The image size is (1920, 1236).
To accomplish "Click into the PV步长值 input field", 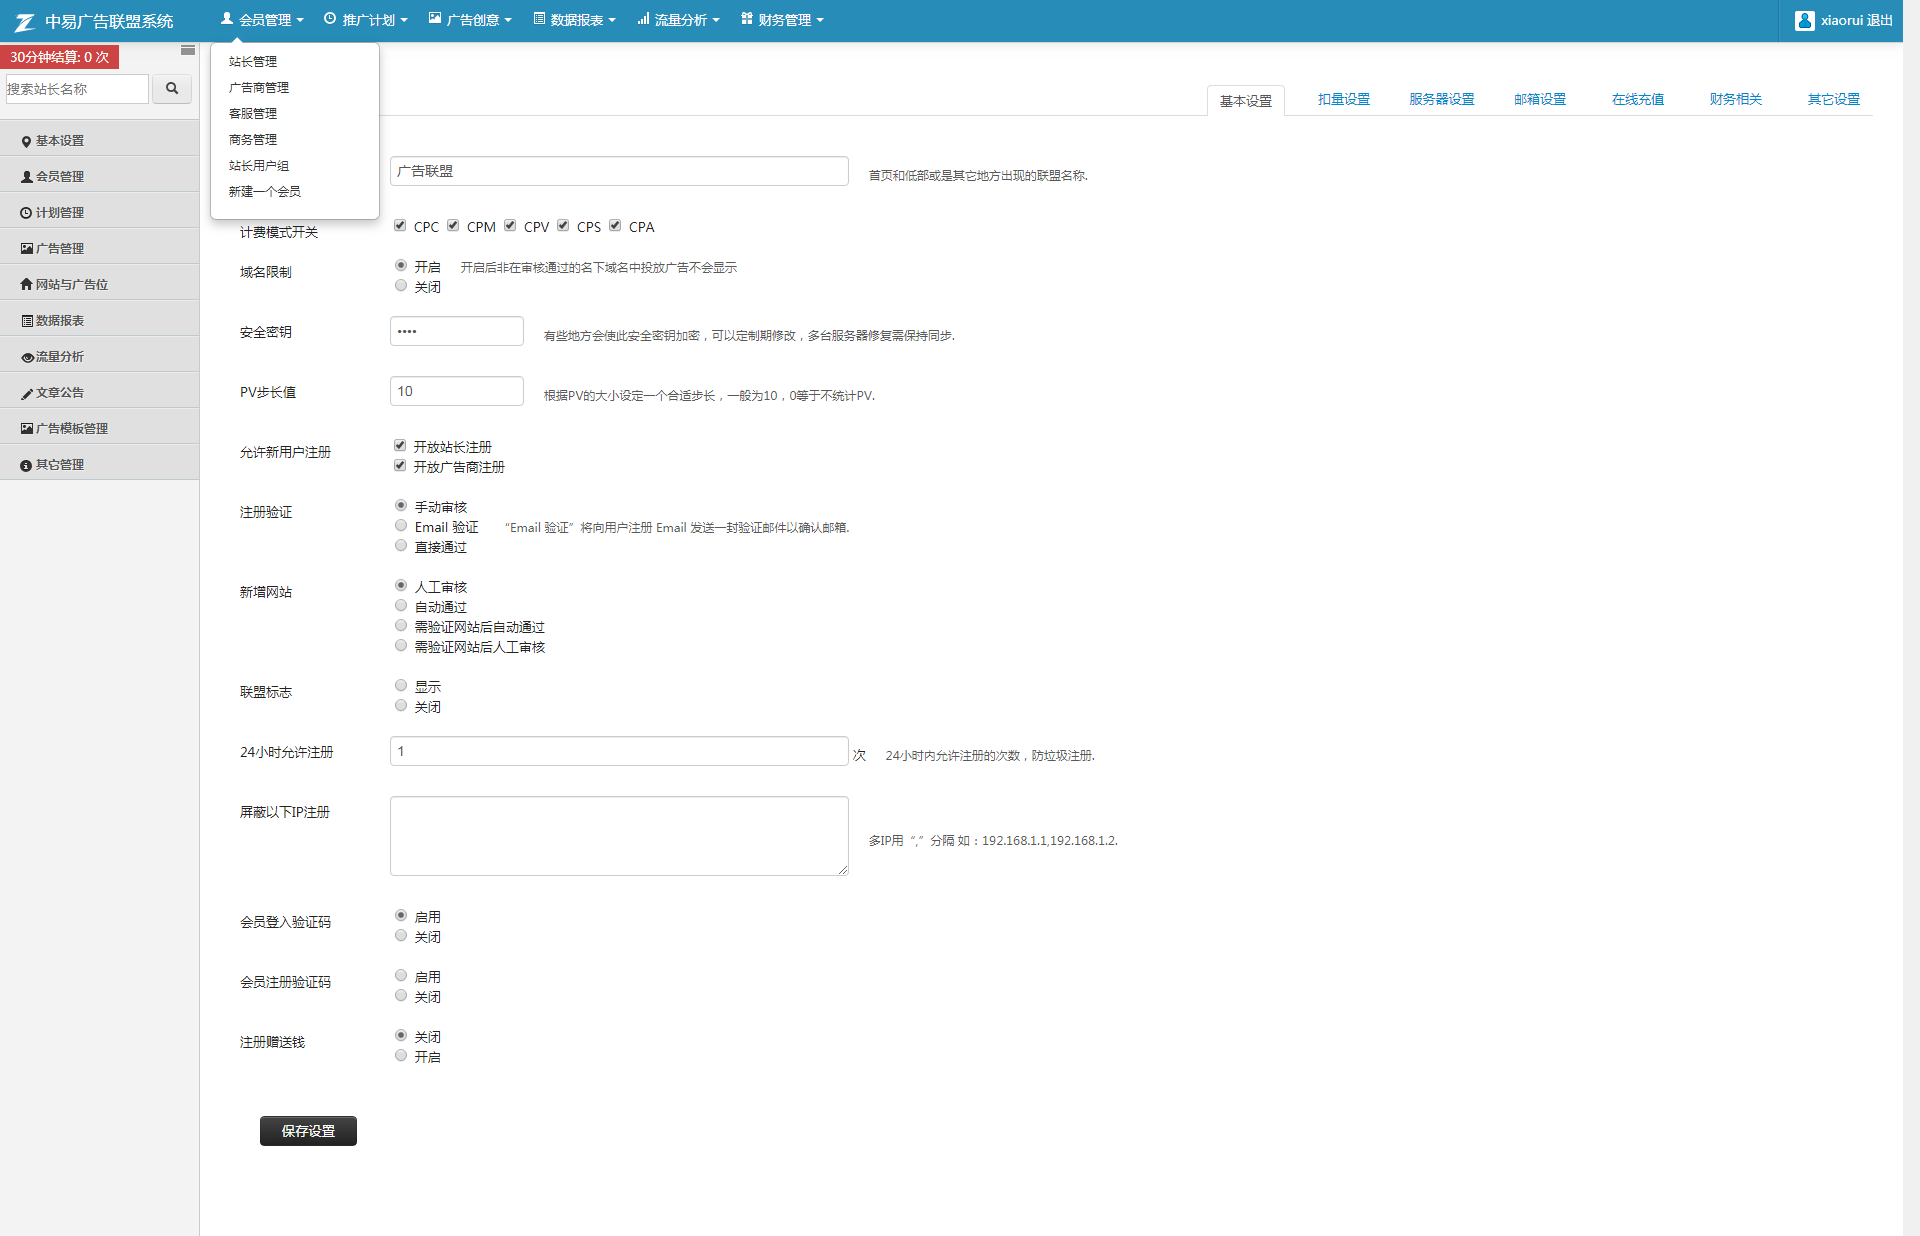I will [457, 391].
